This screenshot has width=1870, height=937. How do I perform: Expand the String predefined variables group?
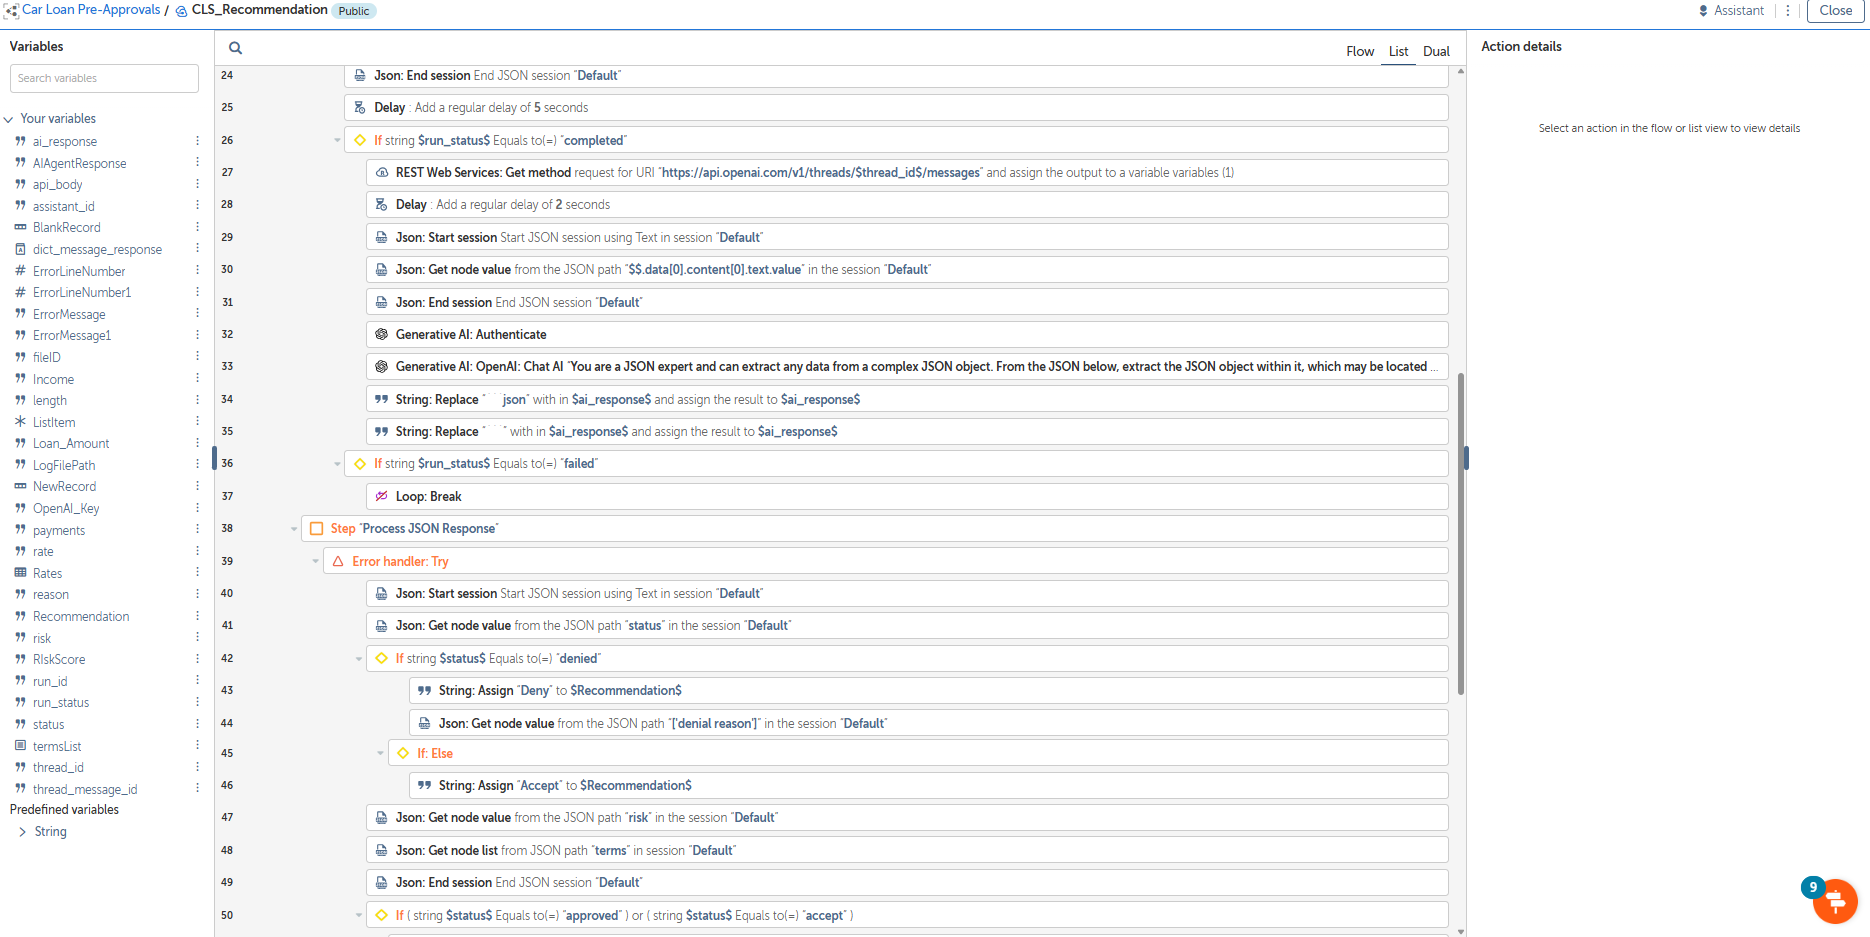point(23,832)
